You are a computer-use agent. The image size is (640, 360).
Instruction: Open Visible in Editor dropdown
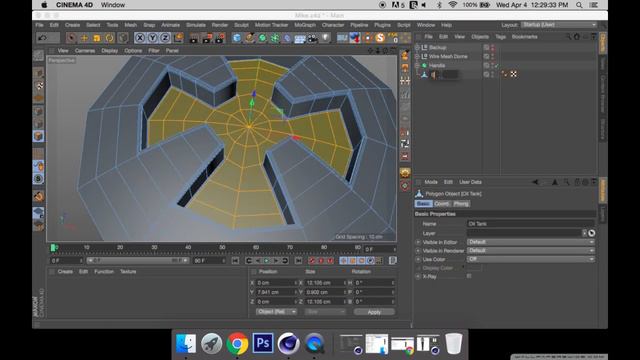530,242
